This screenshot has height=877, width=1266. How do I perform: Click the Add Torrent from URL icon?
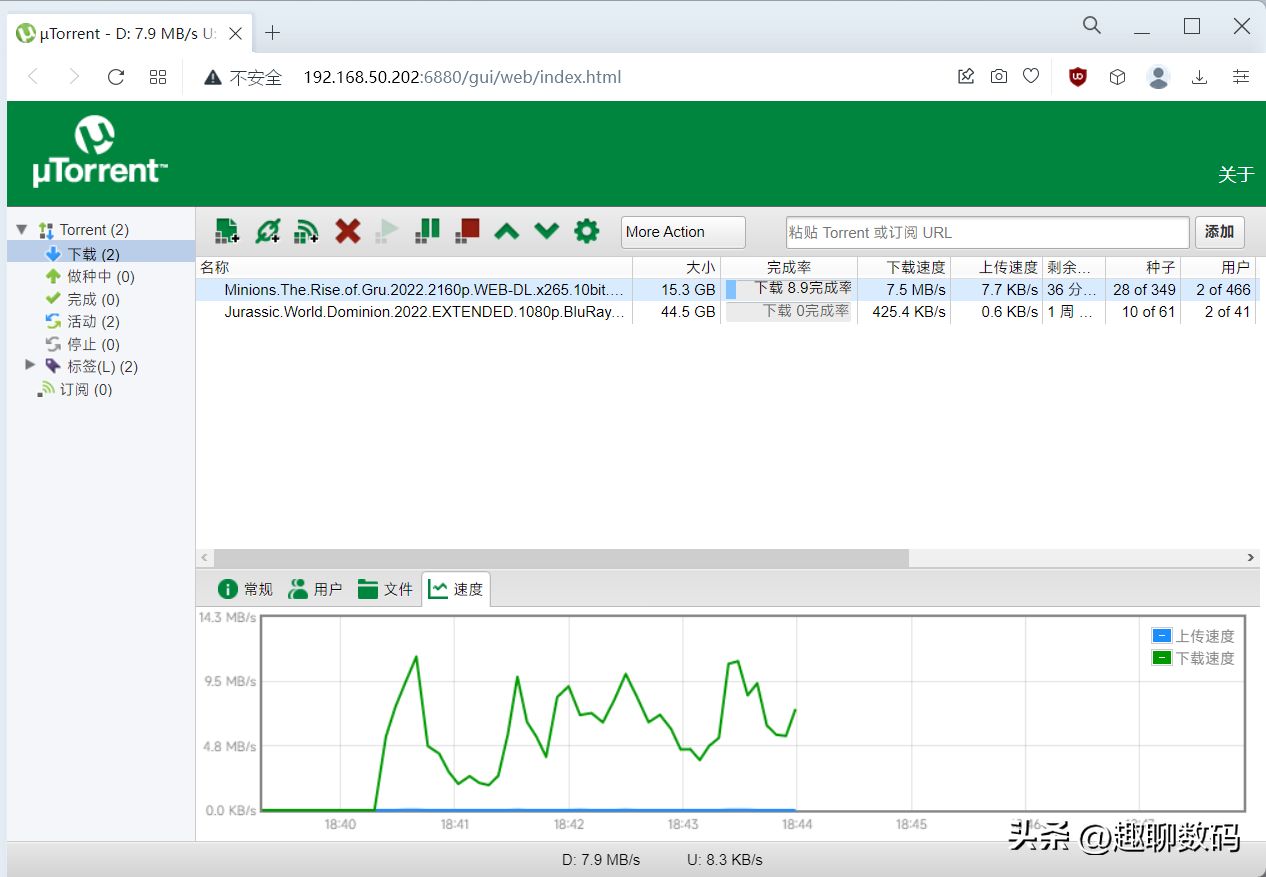pyautogui.click(x=267, y=231)
